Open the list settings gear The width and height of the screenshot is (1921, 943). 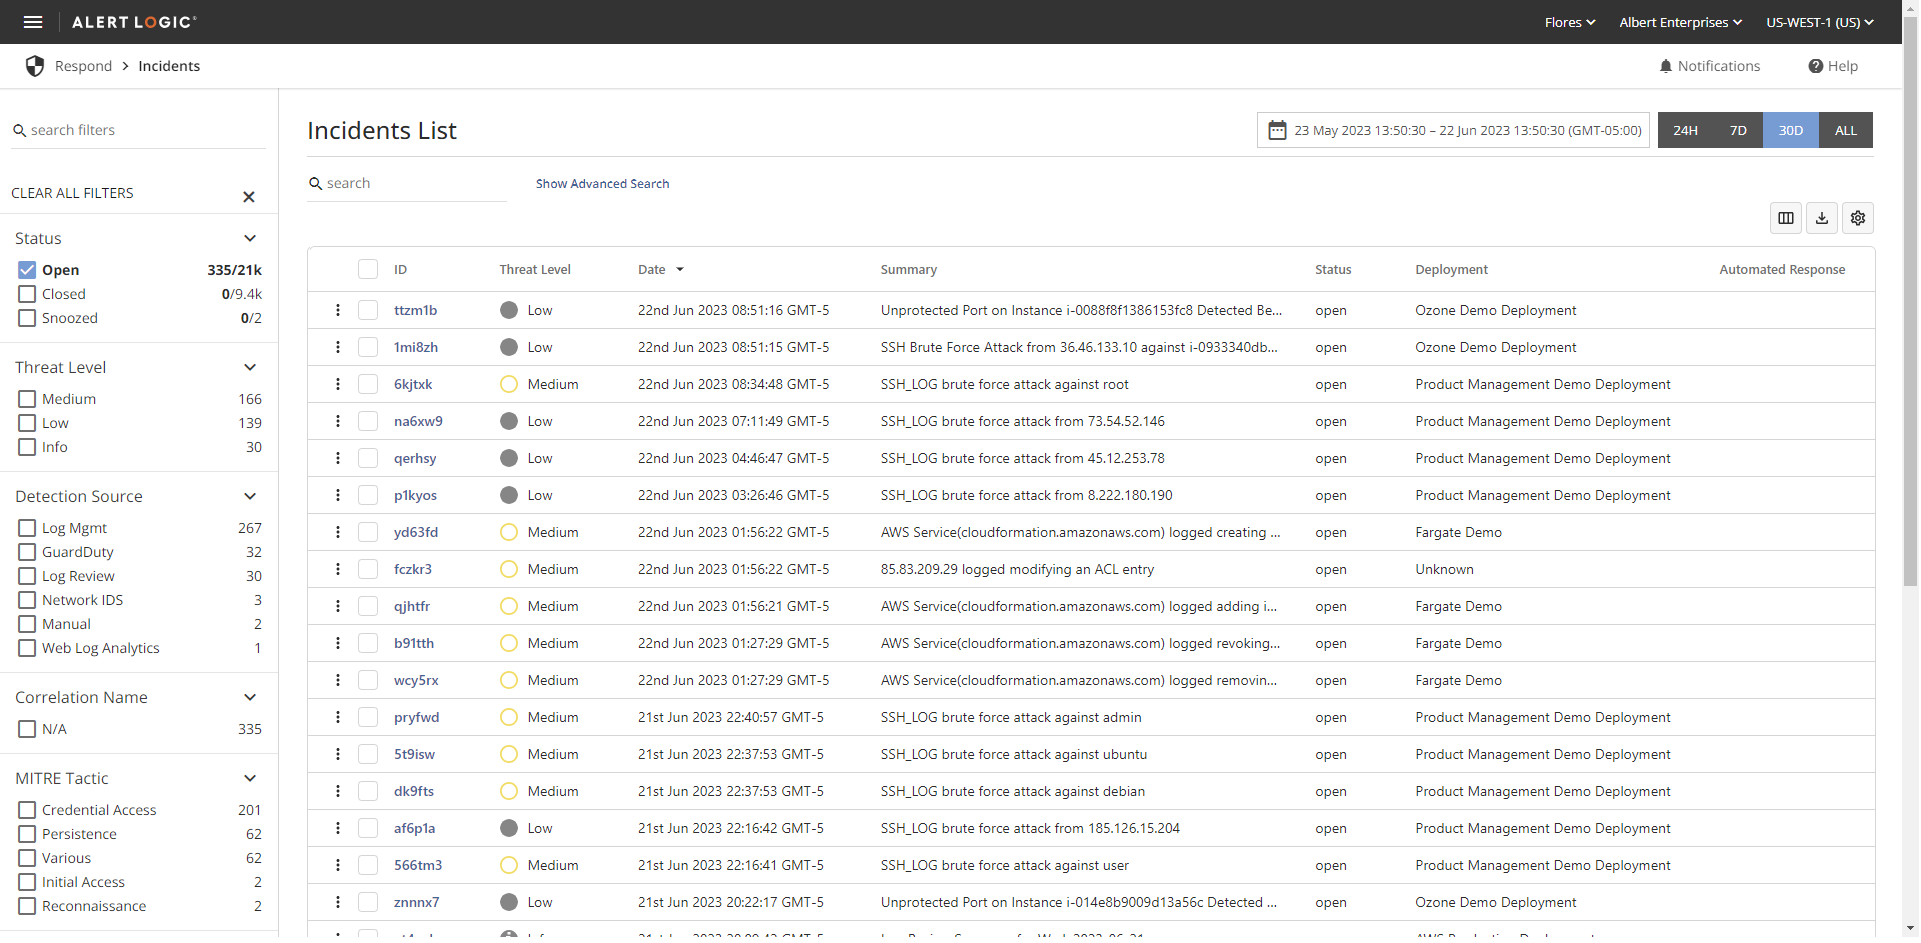[1858, 218]
